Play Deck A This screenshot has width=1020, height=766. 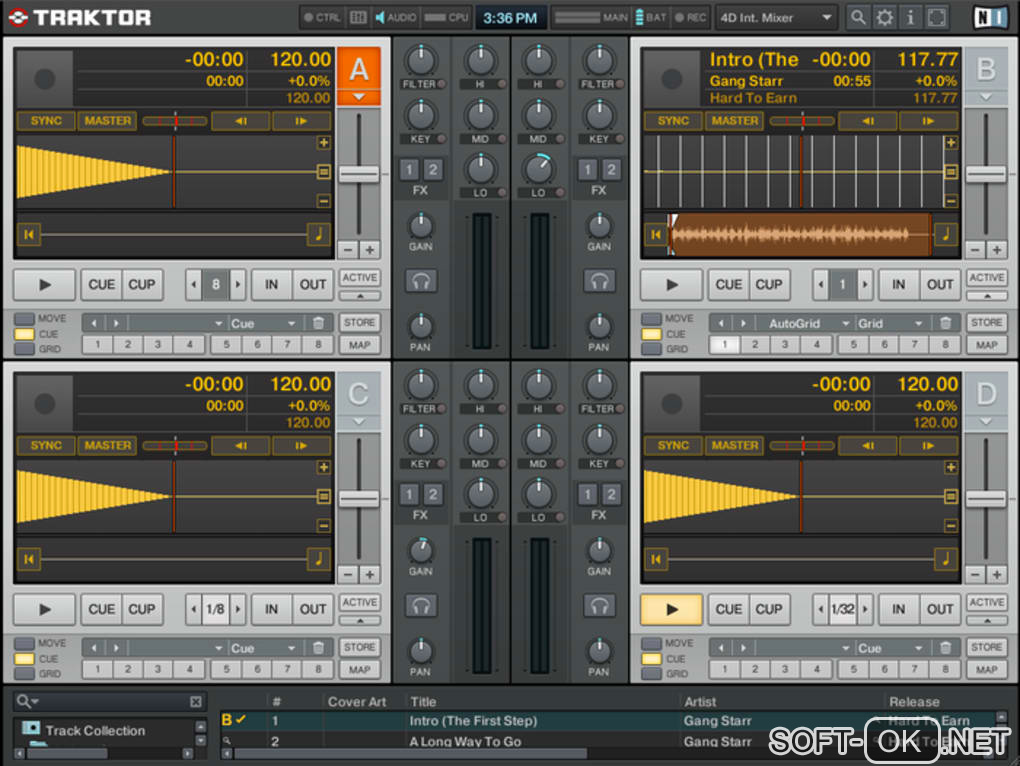(44, 285)
